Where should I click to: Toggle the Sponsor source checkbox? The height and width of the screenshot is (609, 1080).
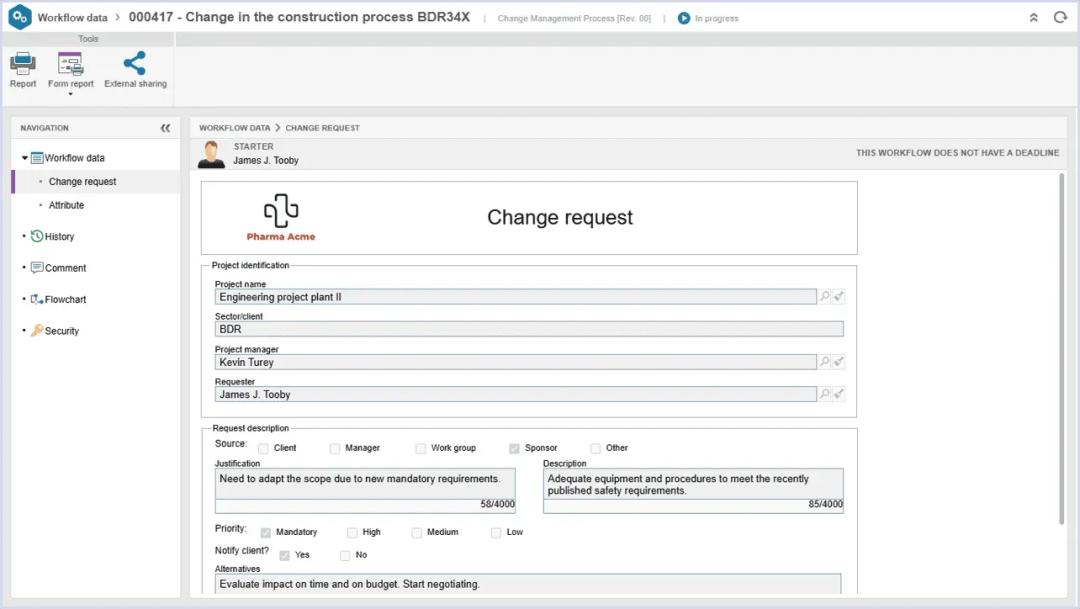[514, 448]
